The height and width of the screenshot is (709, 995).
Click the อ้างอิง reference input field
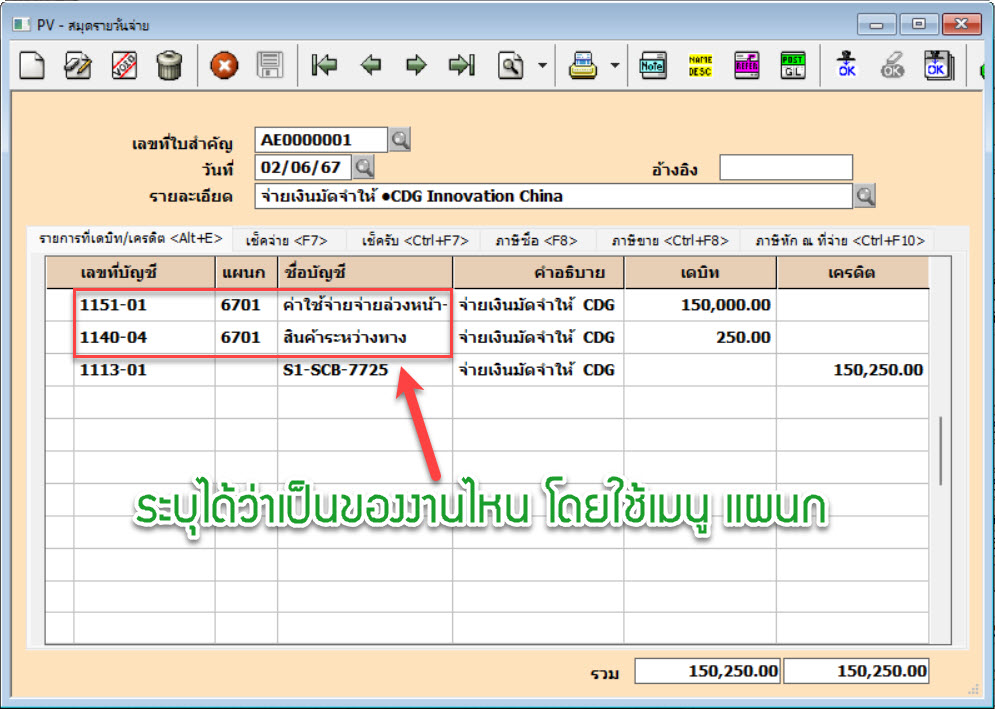786,168
